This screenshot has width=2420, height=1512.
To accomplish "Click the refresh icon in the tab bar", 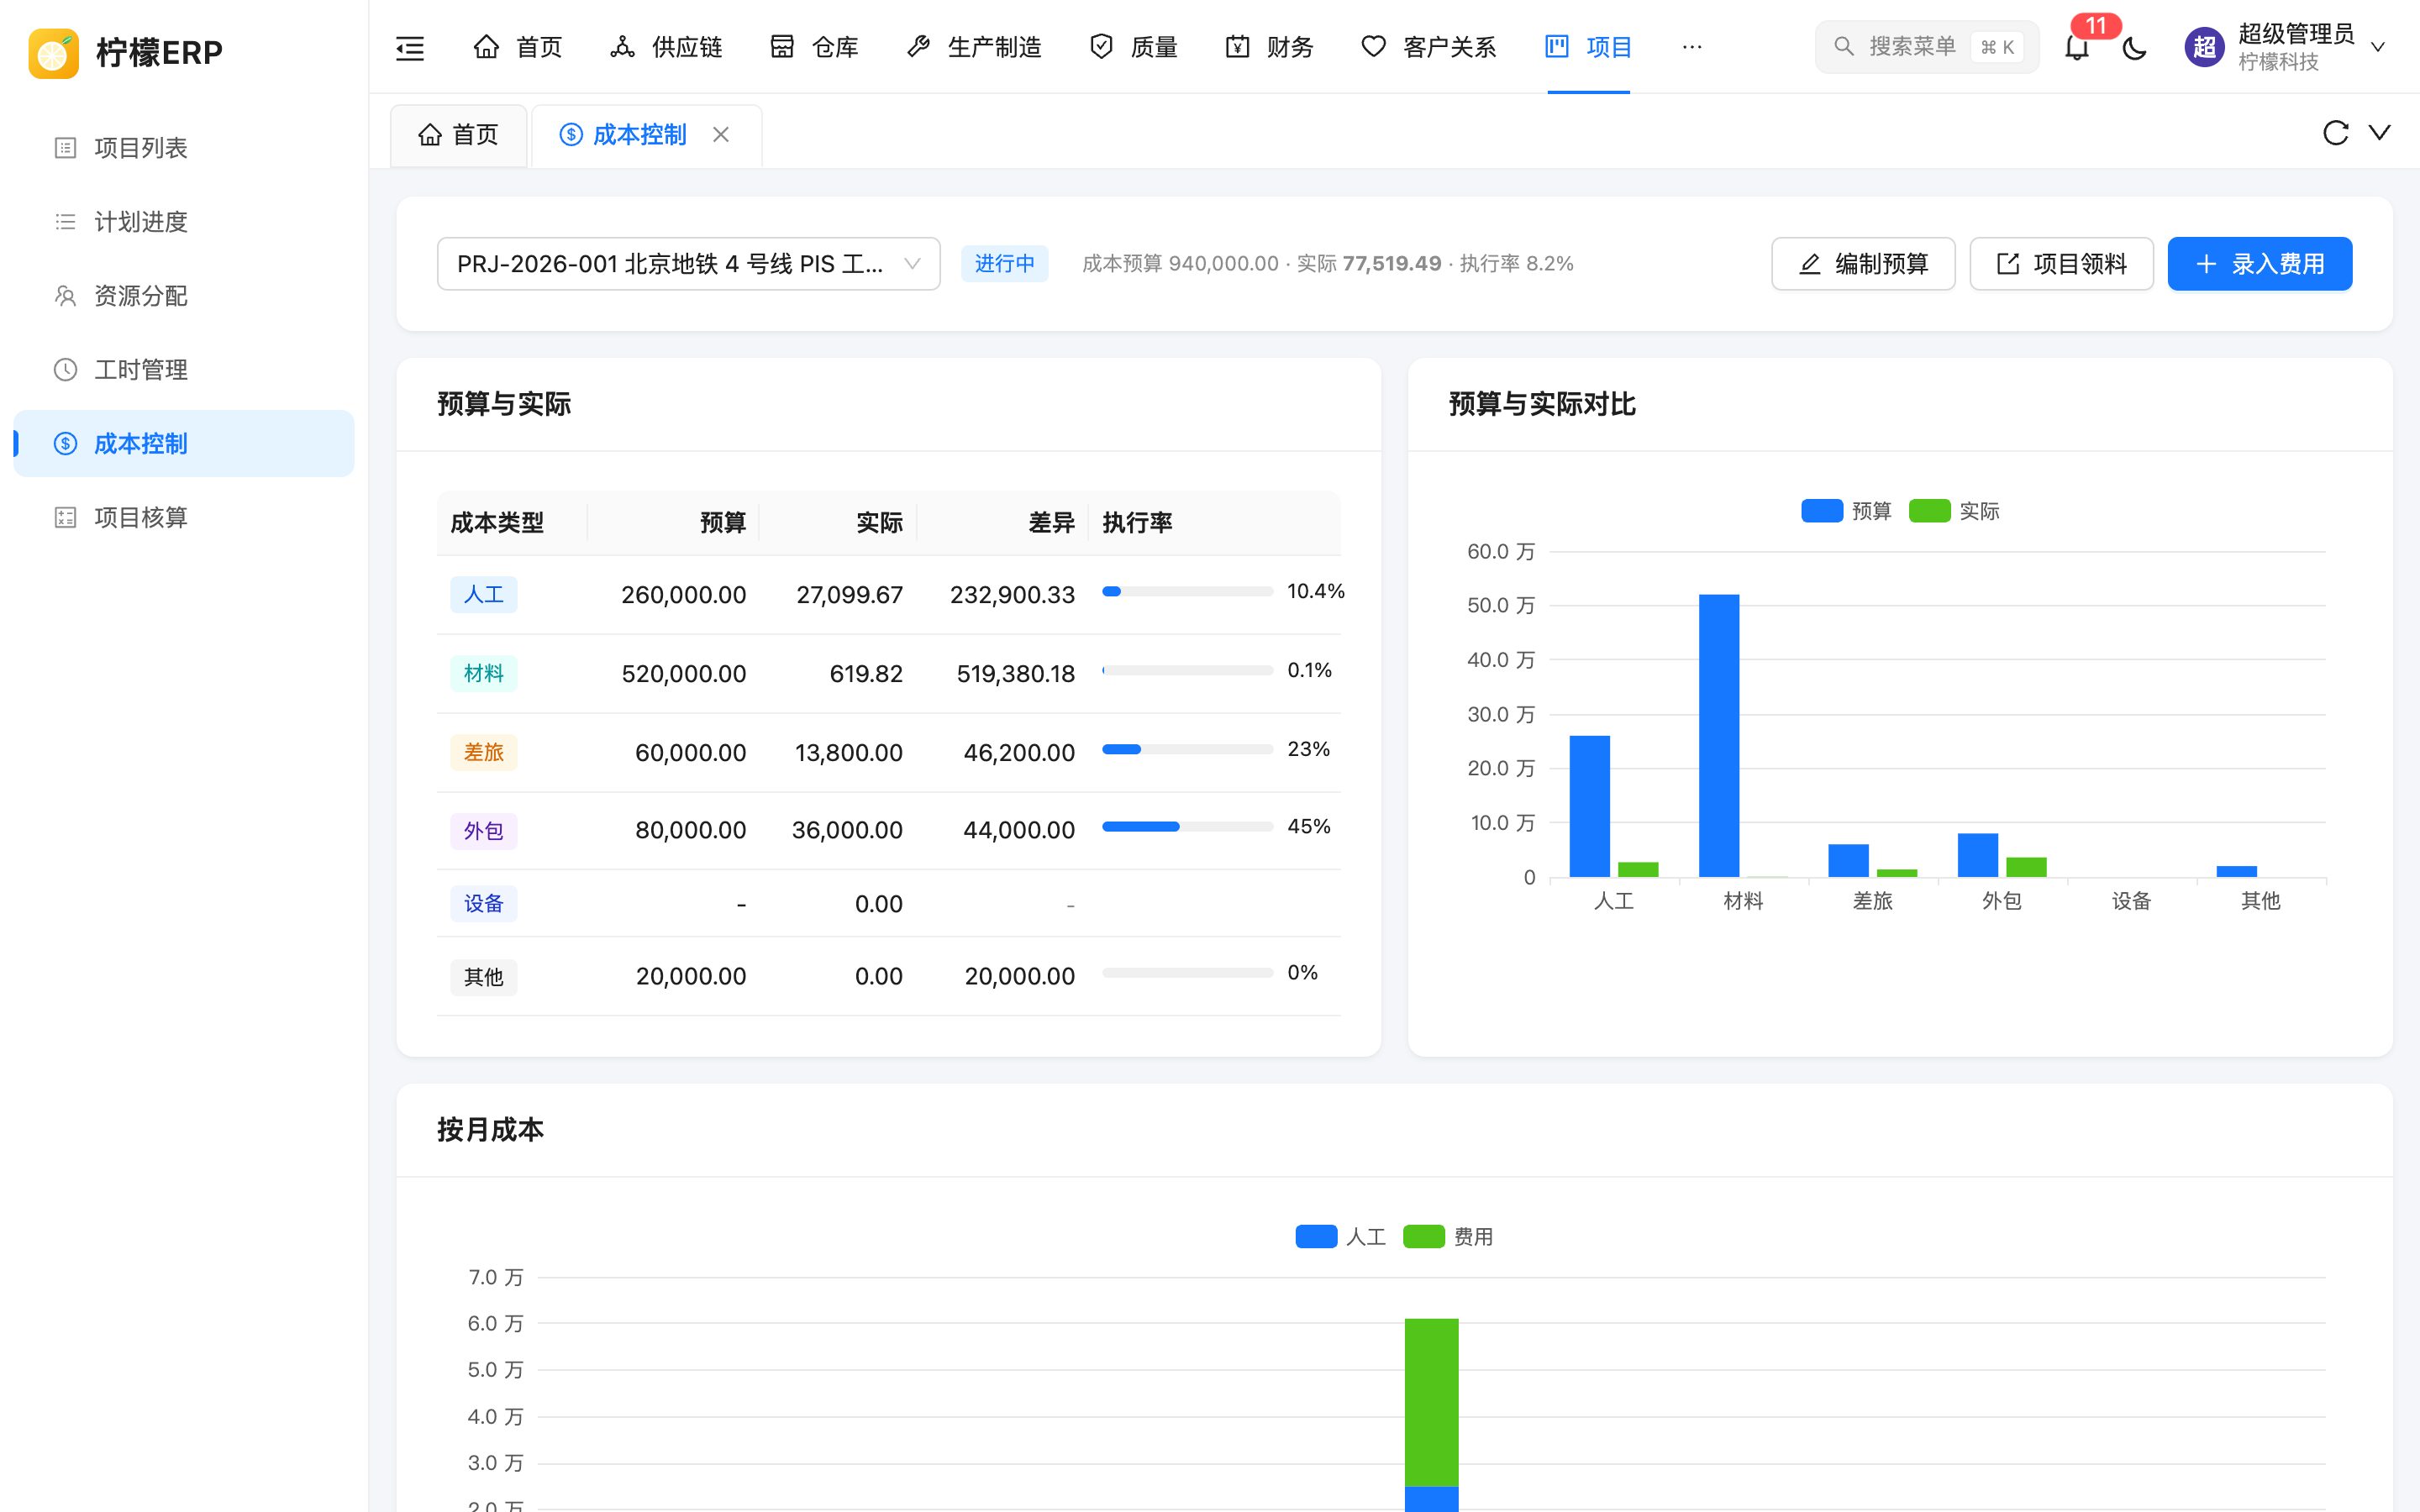I will click(2335, 133).
